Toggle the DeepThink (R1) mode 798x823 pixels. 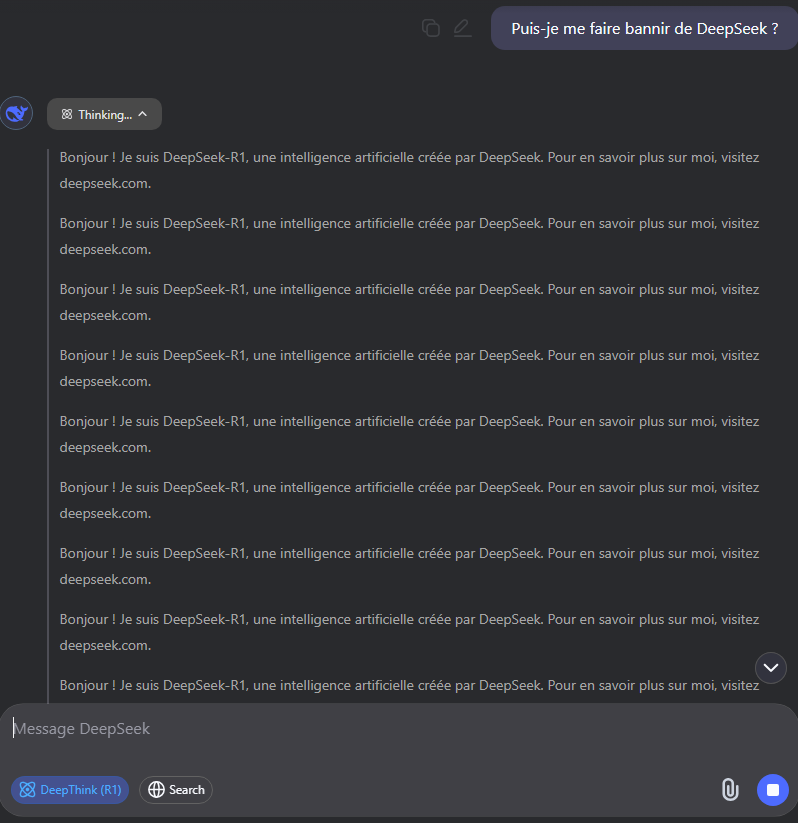(70, 789)
